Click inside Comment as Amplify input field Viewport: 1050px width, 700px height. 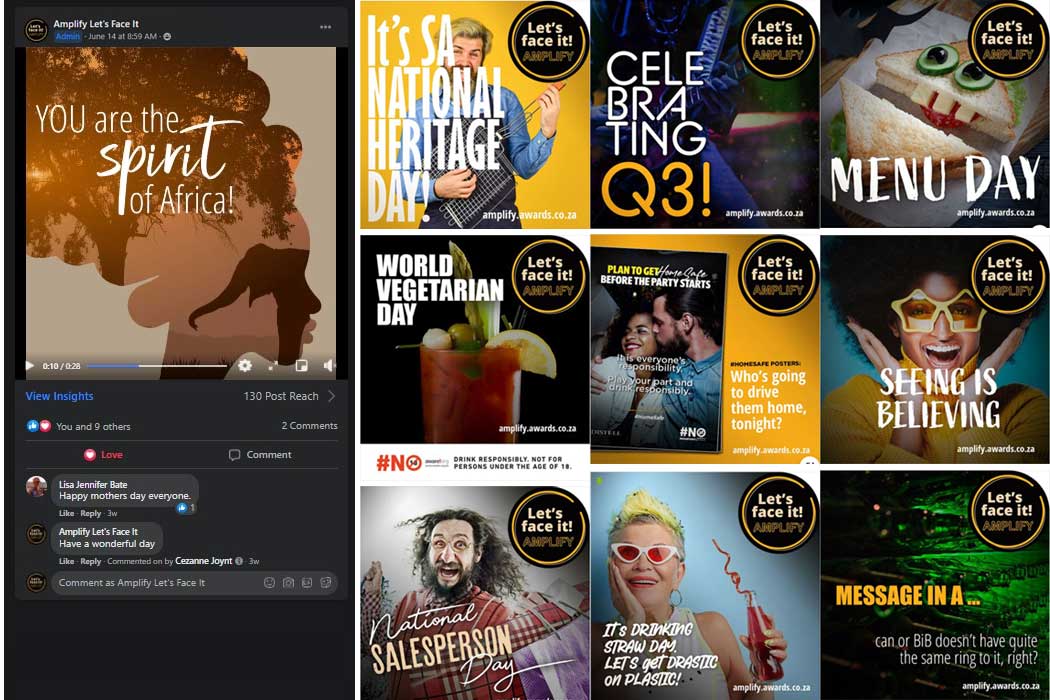click(x=150, y=583)
